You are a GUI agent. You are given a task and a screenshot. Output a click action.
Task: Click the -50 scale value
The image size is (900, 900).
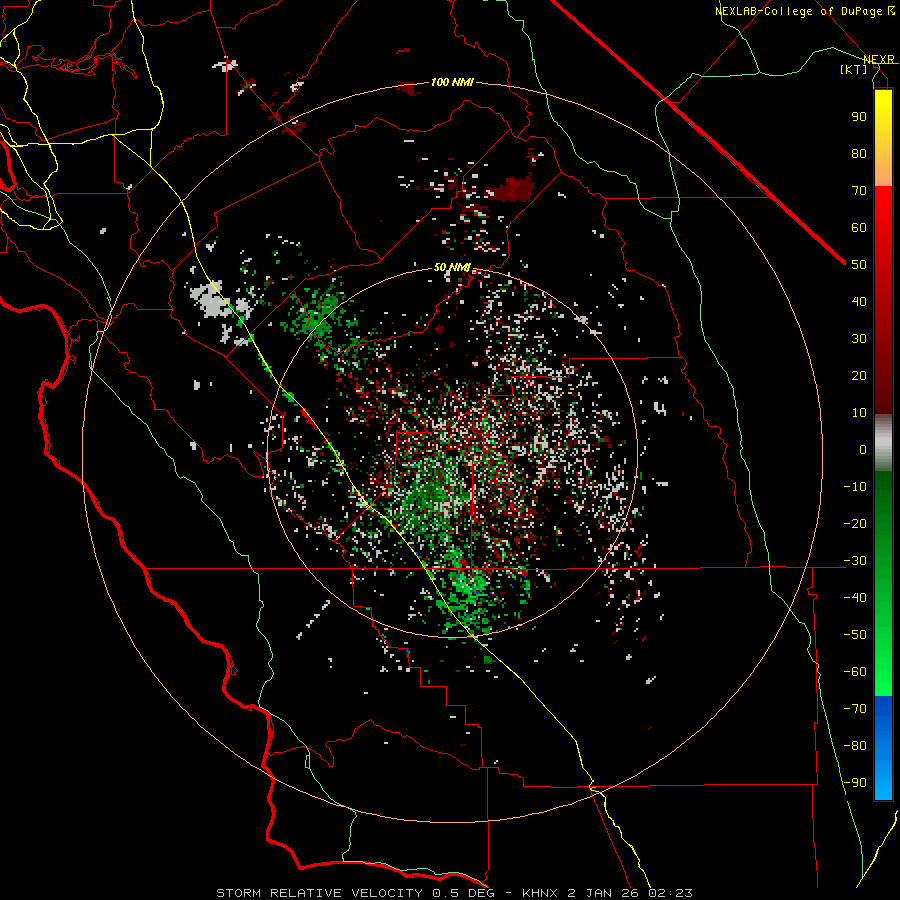pos(855,635)
